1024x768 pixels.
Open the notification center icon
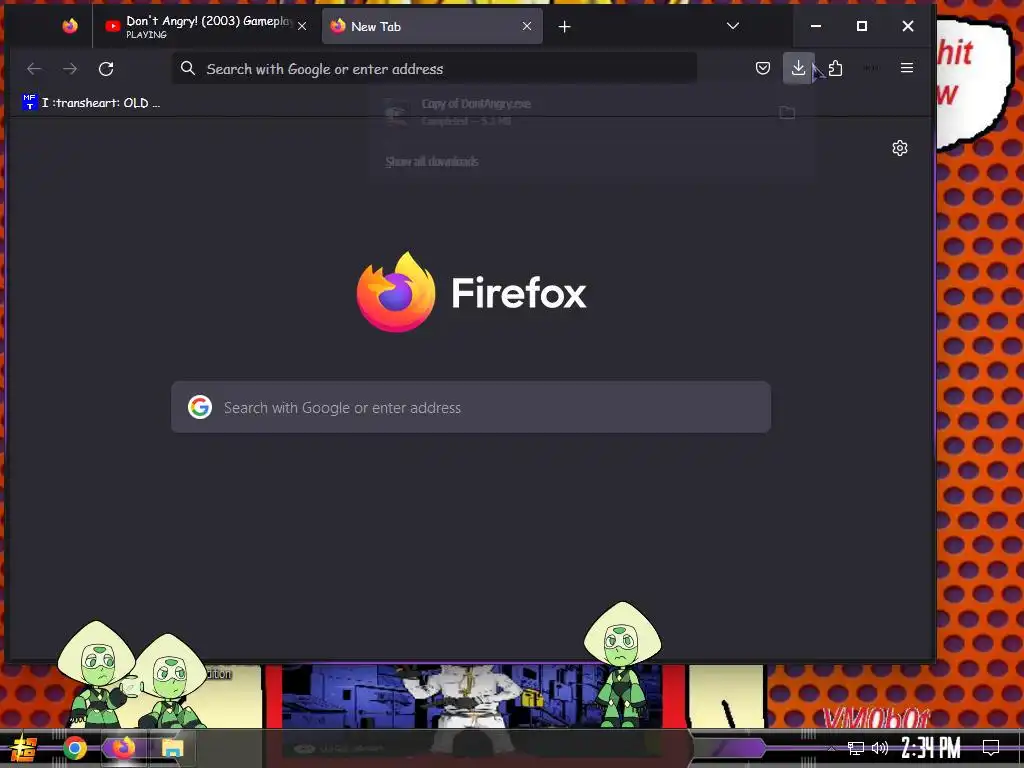[x=991, y=748]
